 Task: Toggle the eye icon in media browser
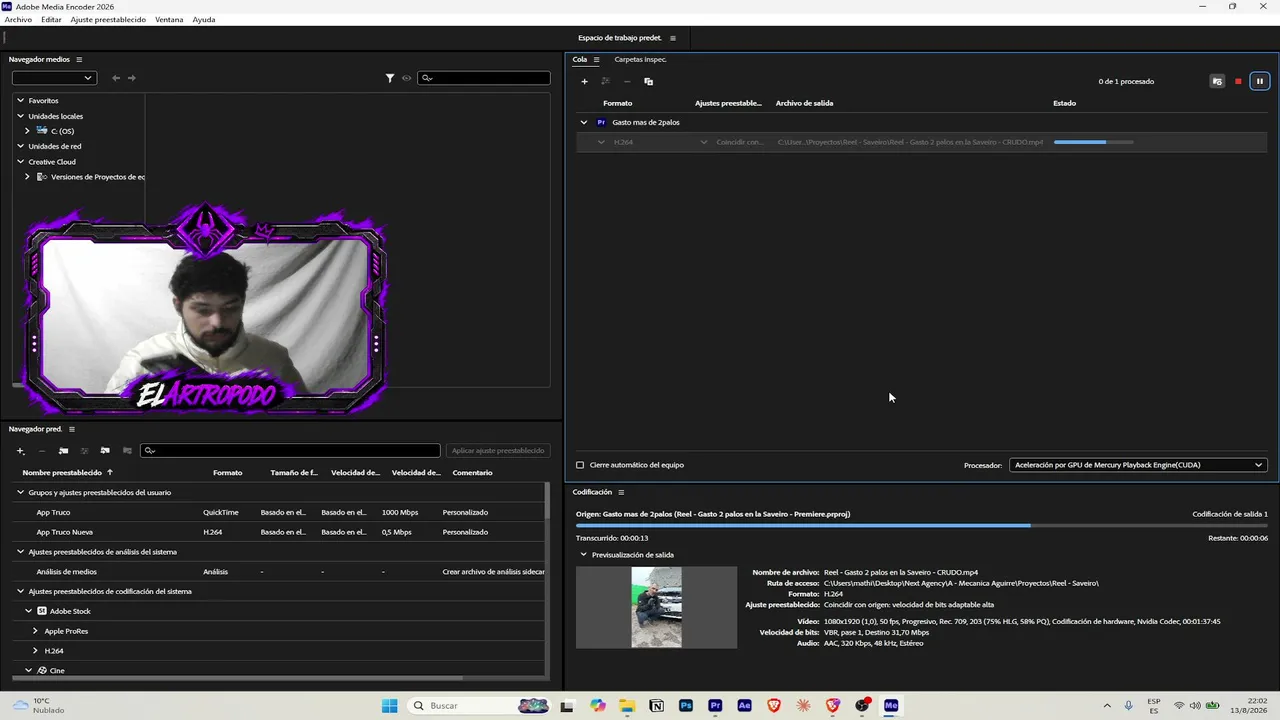click(407, 78)
